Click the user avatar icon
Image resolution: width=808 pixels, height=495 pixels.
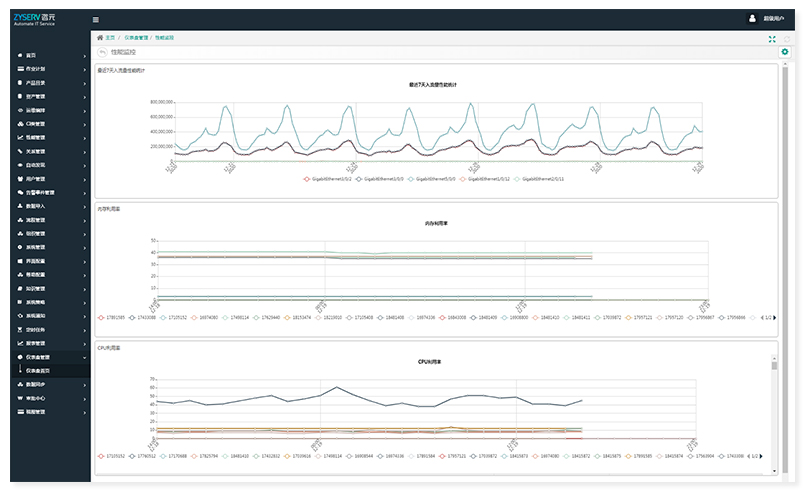752,18
